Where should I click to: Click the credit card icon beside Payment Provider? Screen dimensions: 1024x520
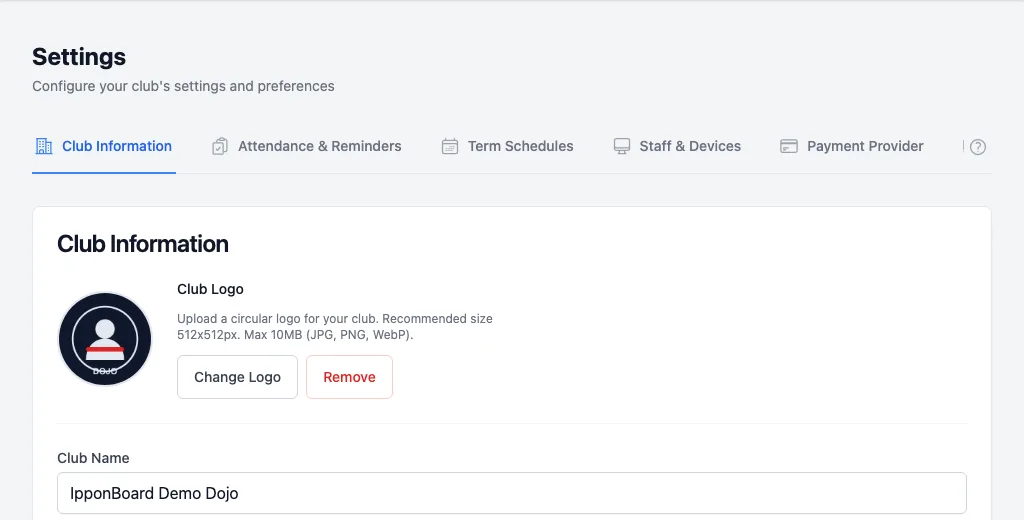(789, 146)
